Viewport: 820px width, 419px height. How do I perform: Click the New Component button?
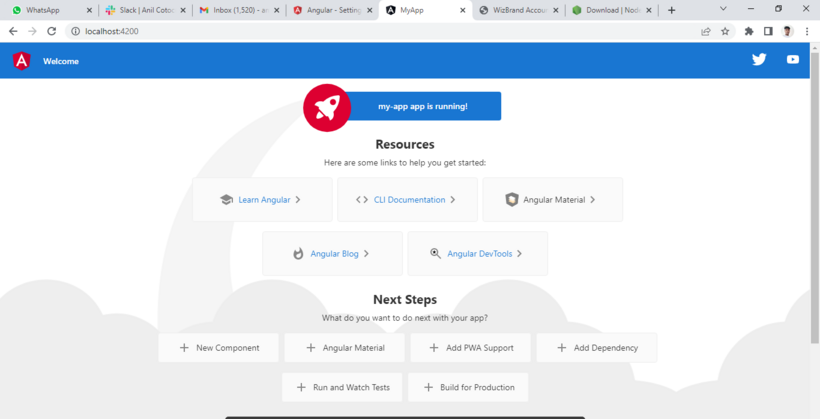point(218,348)
